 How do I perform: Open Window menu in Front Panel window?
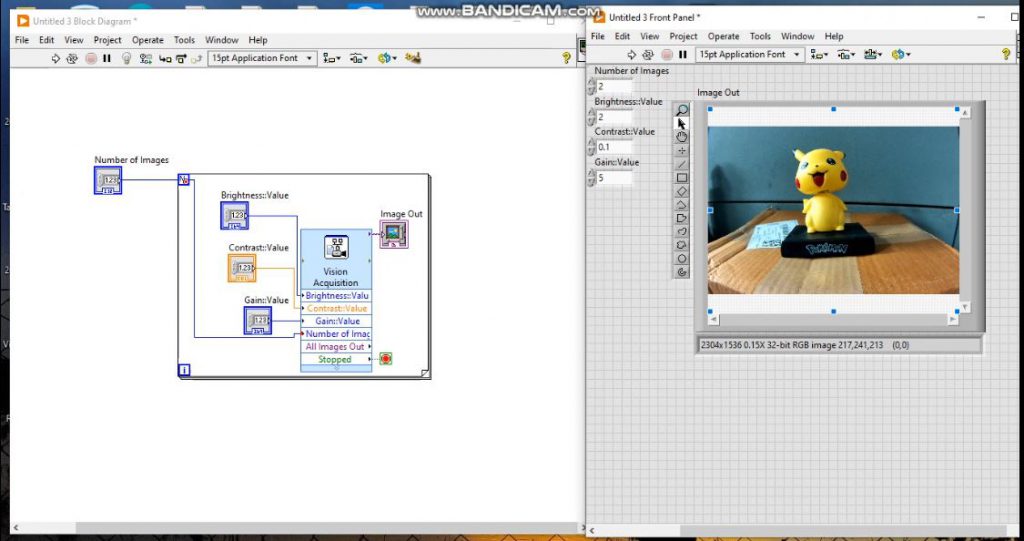pyautogui.click(x=797, y=37)
